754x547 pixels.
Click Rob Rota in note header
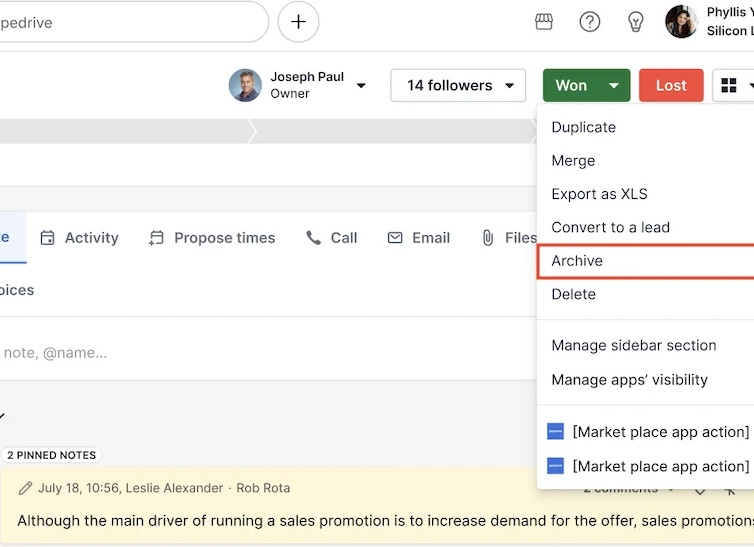[263, 488]
